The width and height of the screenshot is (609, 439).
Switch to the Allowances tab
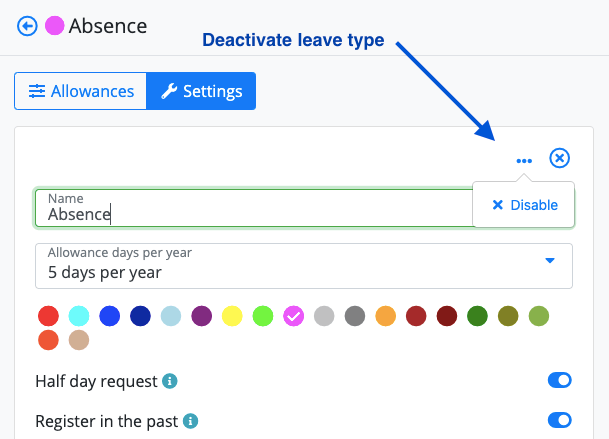click(81, 91)
